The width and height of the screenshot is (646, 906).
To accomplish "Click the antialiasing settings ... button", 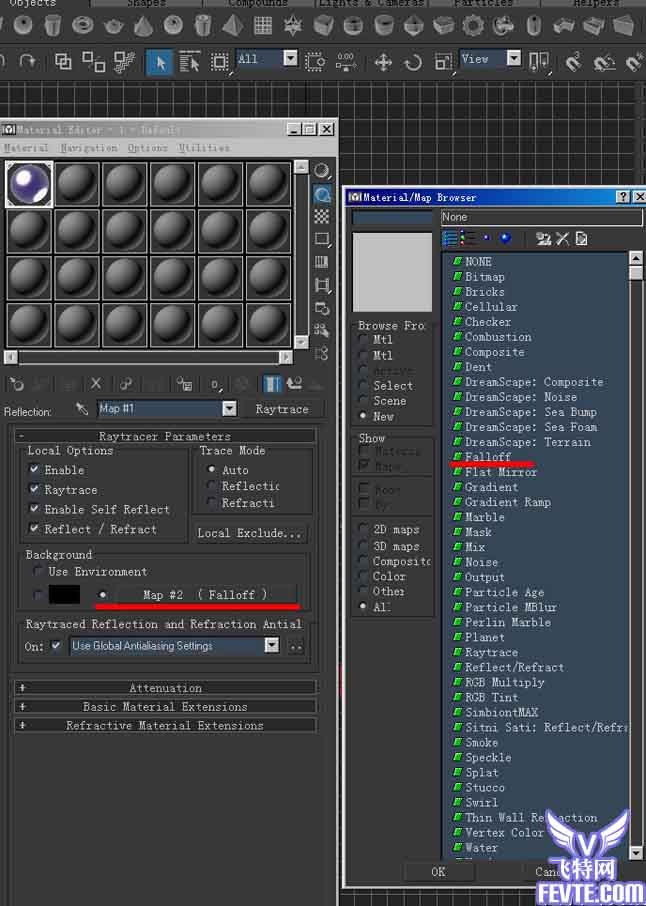I will click(296, 647).
